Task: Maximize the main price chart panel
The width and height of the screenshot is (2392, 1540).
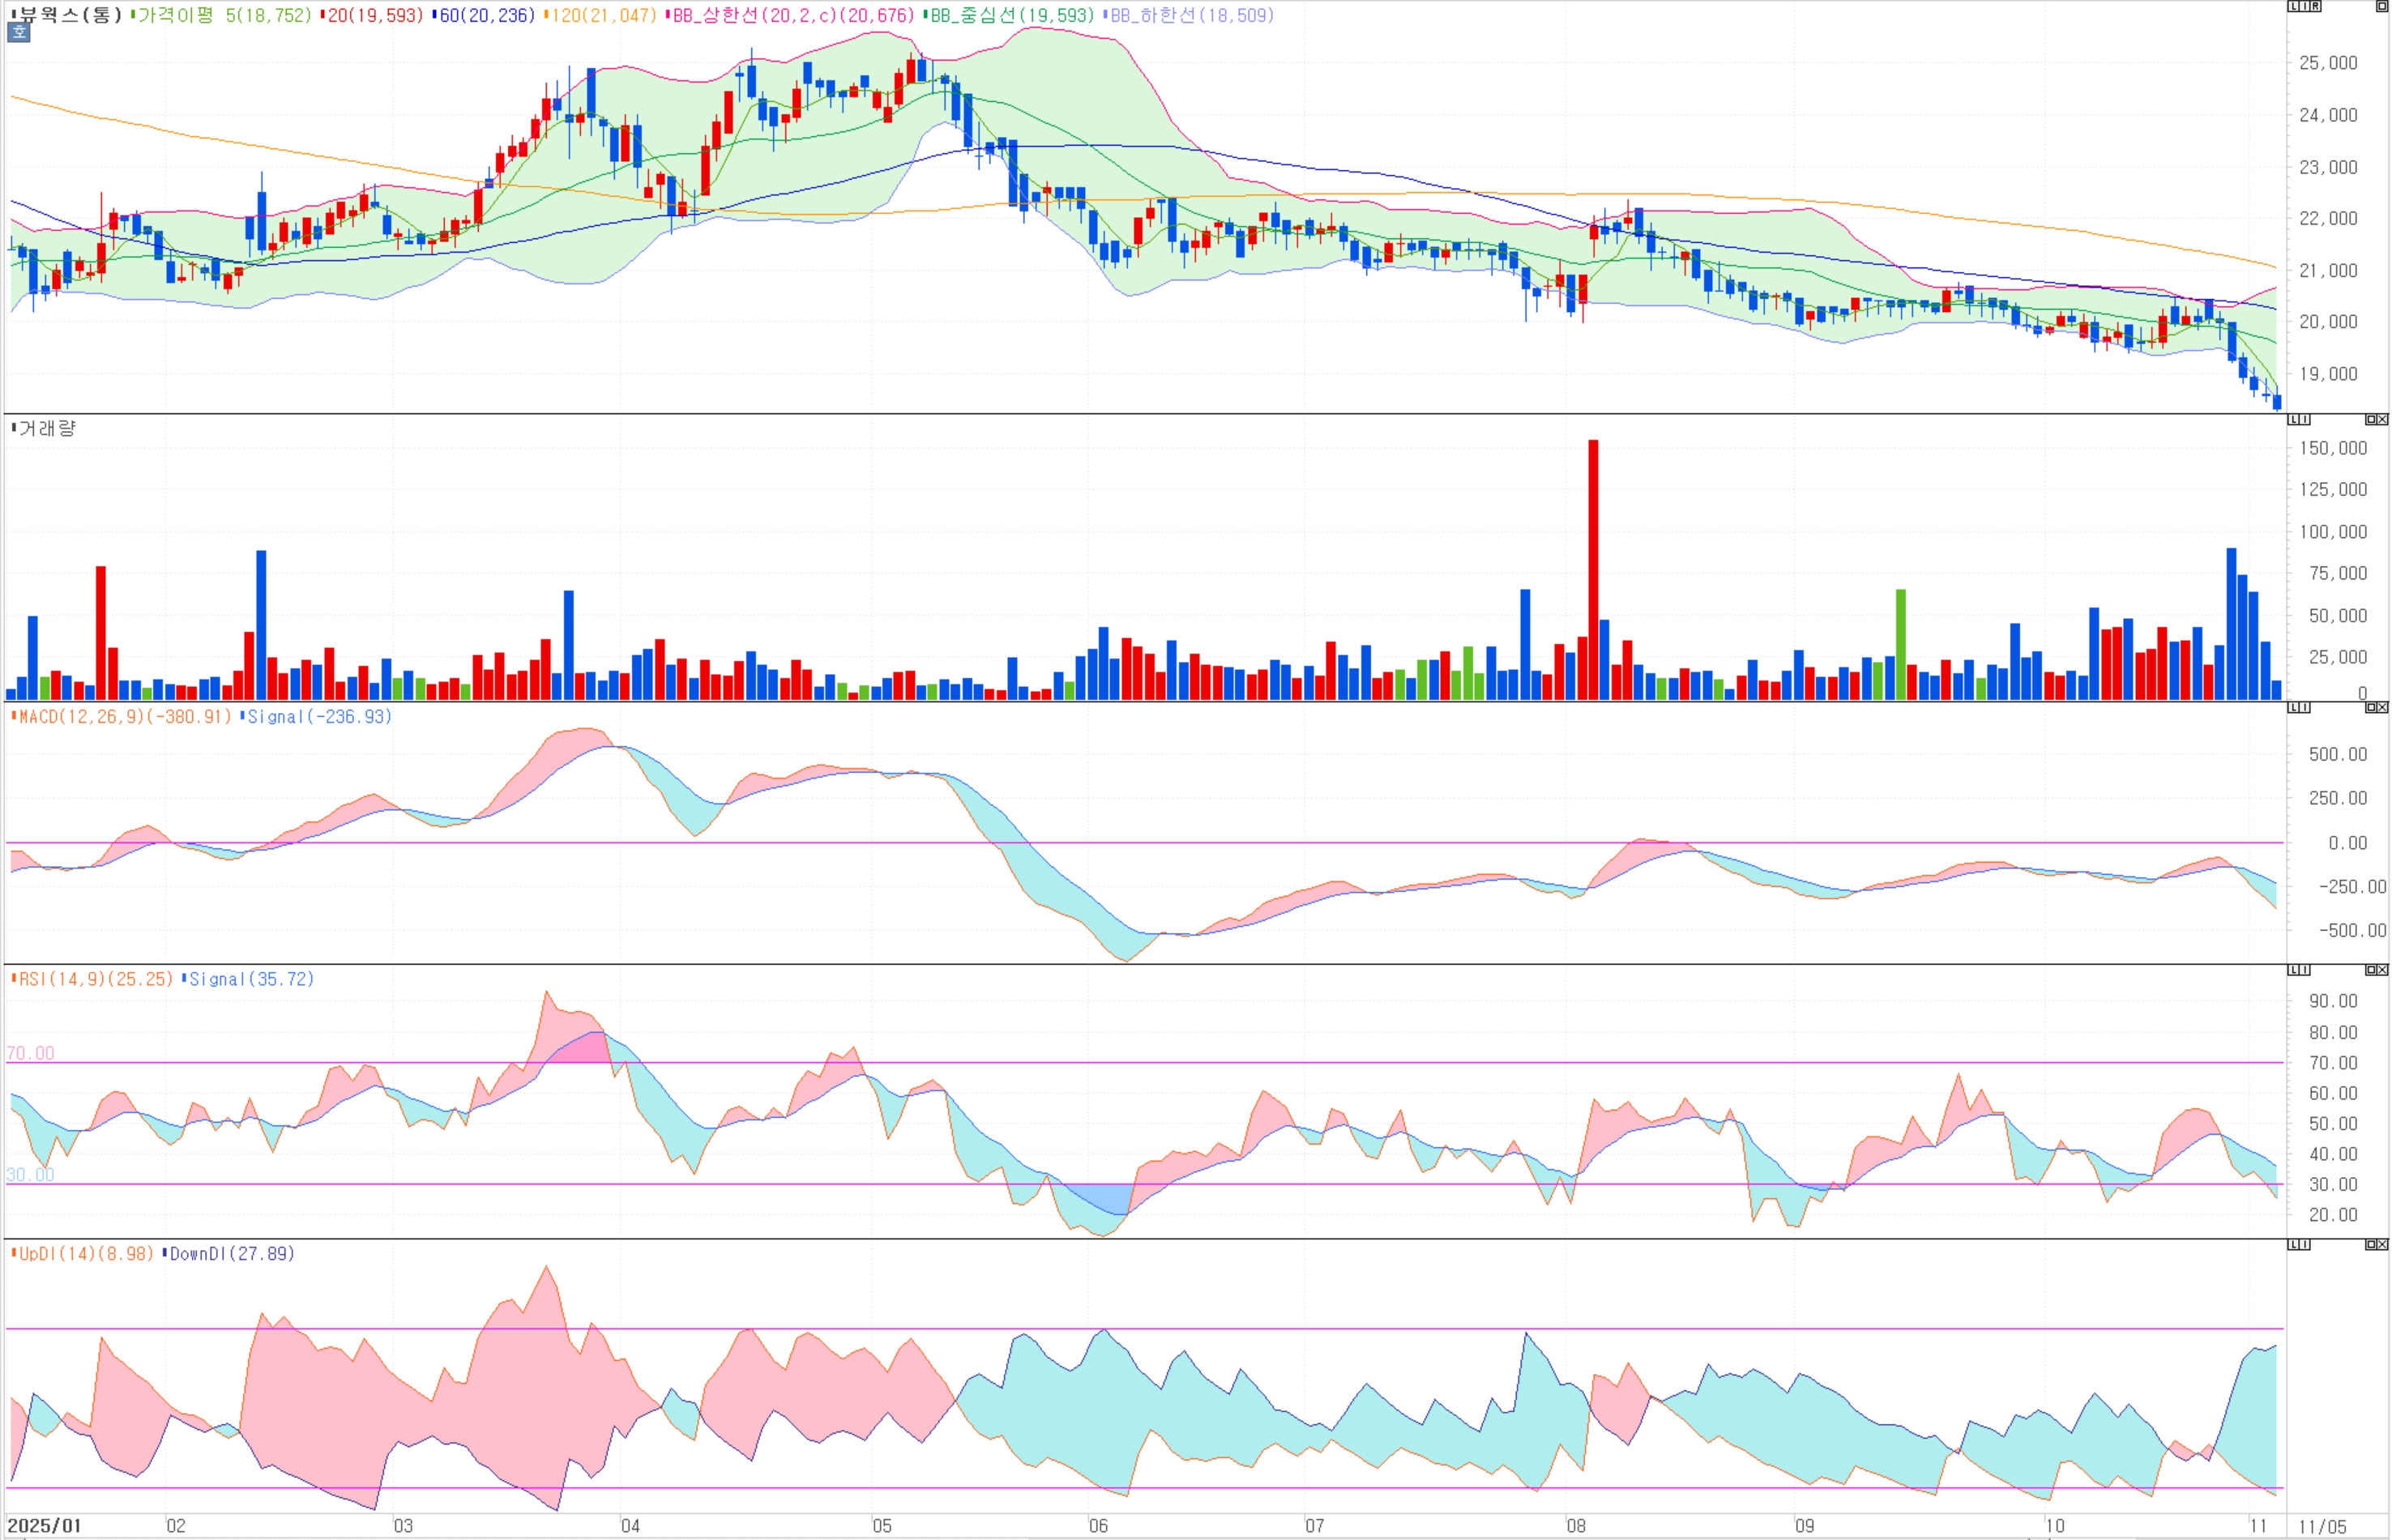Action: (2382, 6)
